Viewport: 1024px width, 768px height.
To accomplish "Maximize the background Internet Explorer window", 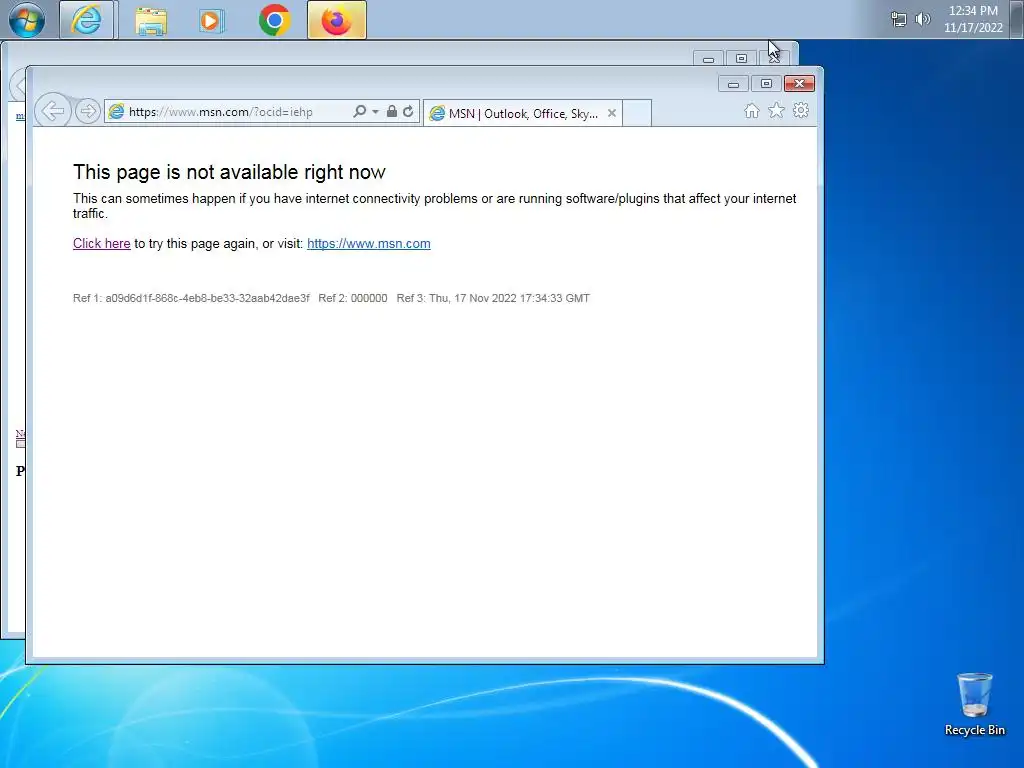I will pyautogui.click(x=741, y=59).
